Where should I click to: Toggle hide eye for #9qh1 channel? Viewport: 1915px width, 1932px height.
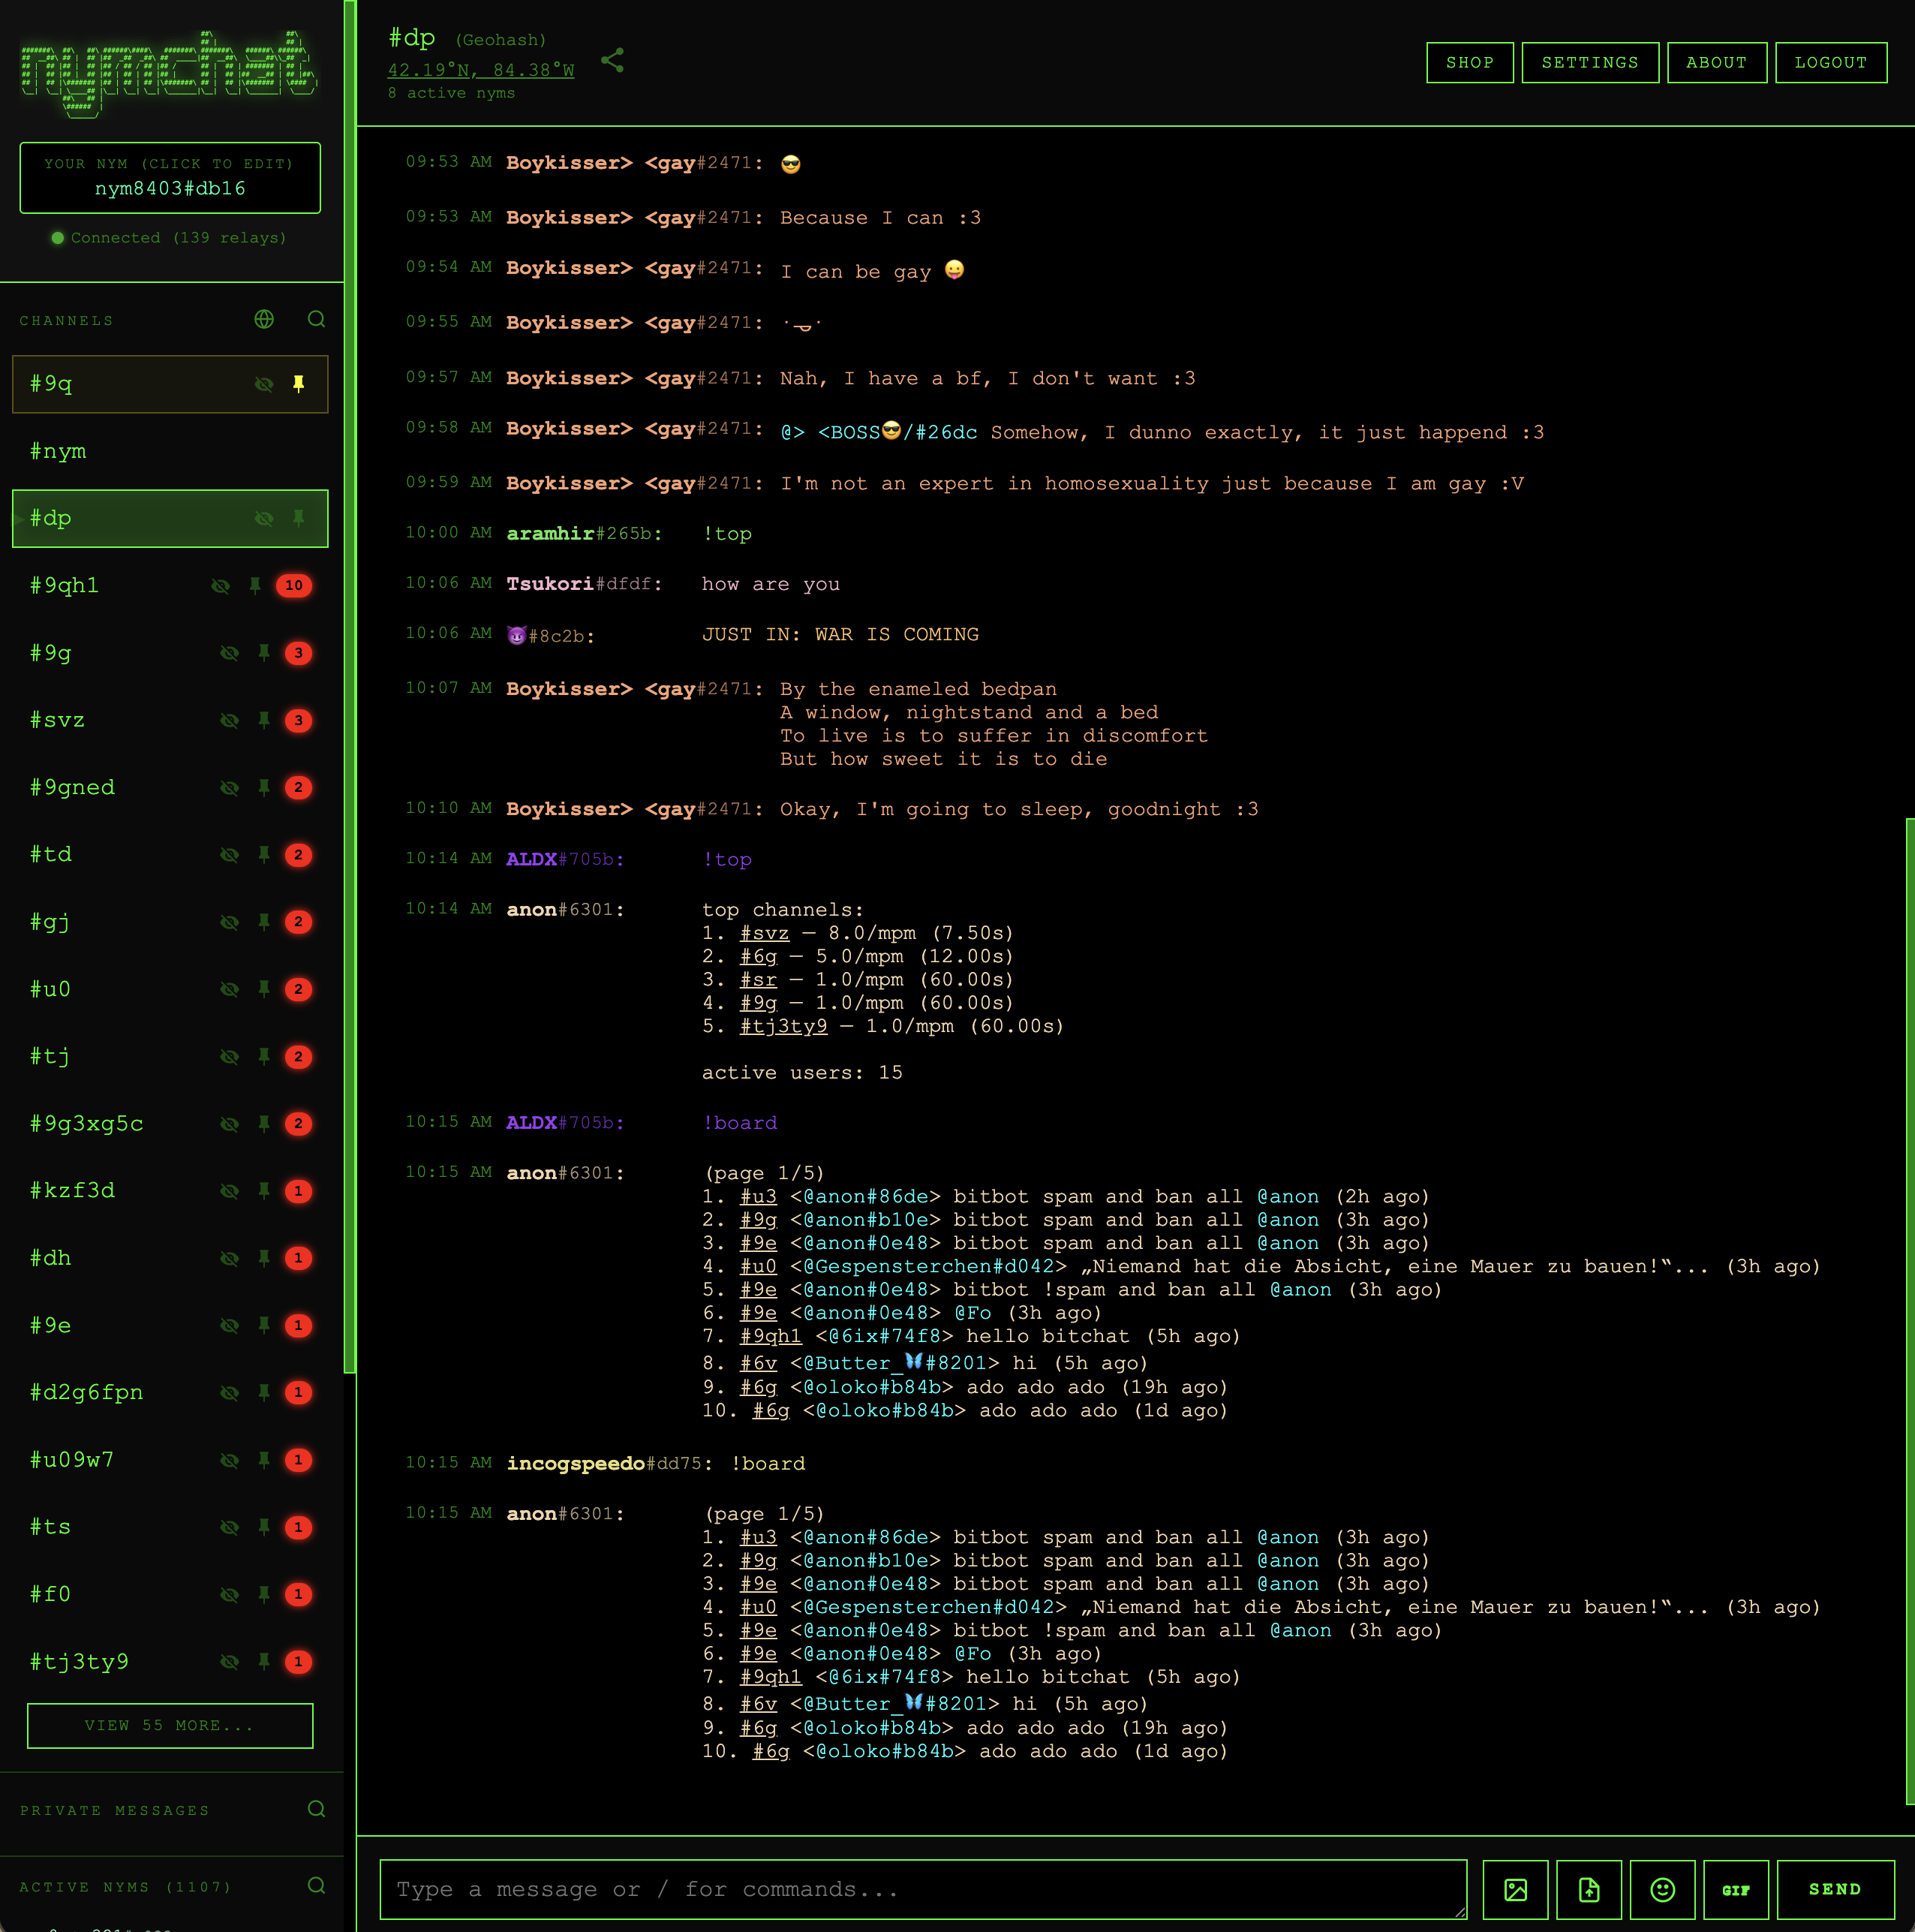(x=220, y=586)
